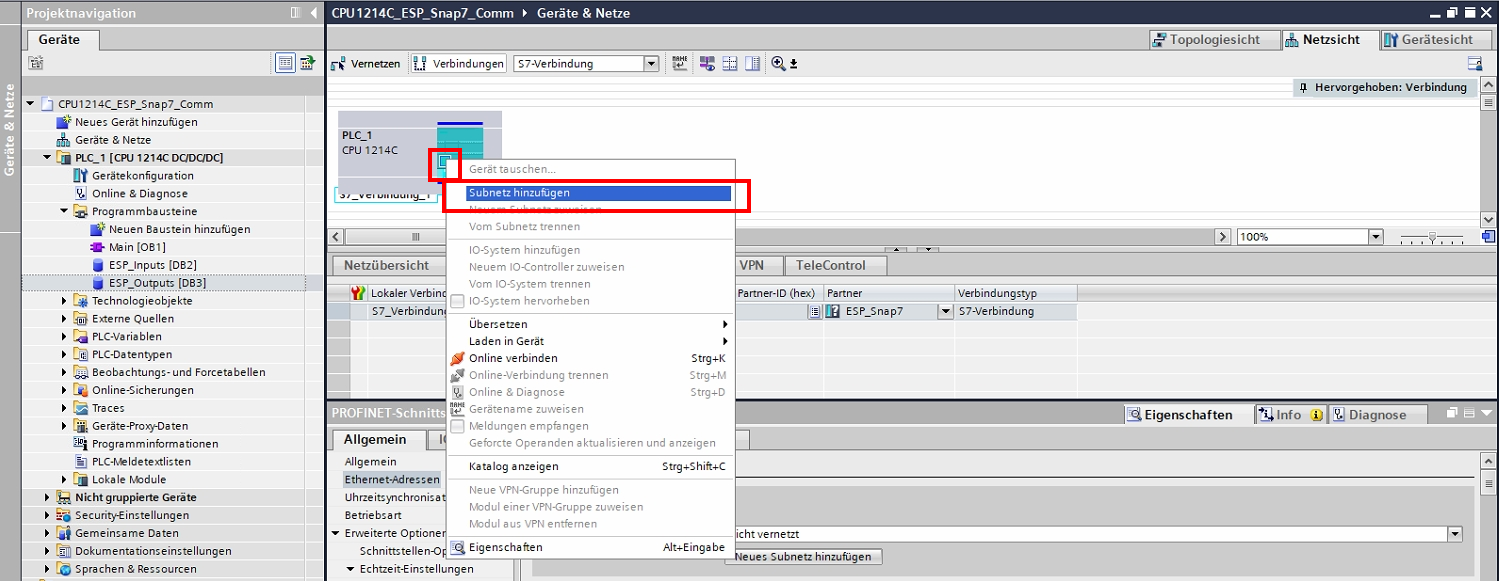Viewport: 1499px width, 581px height.
Task: Collapse the Programmbausteine folder
Action: pos(65,212)
